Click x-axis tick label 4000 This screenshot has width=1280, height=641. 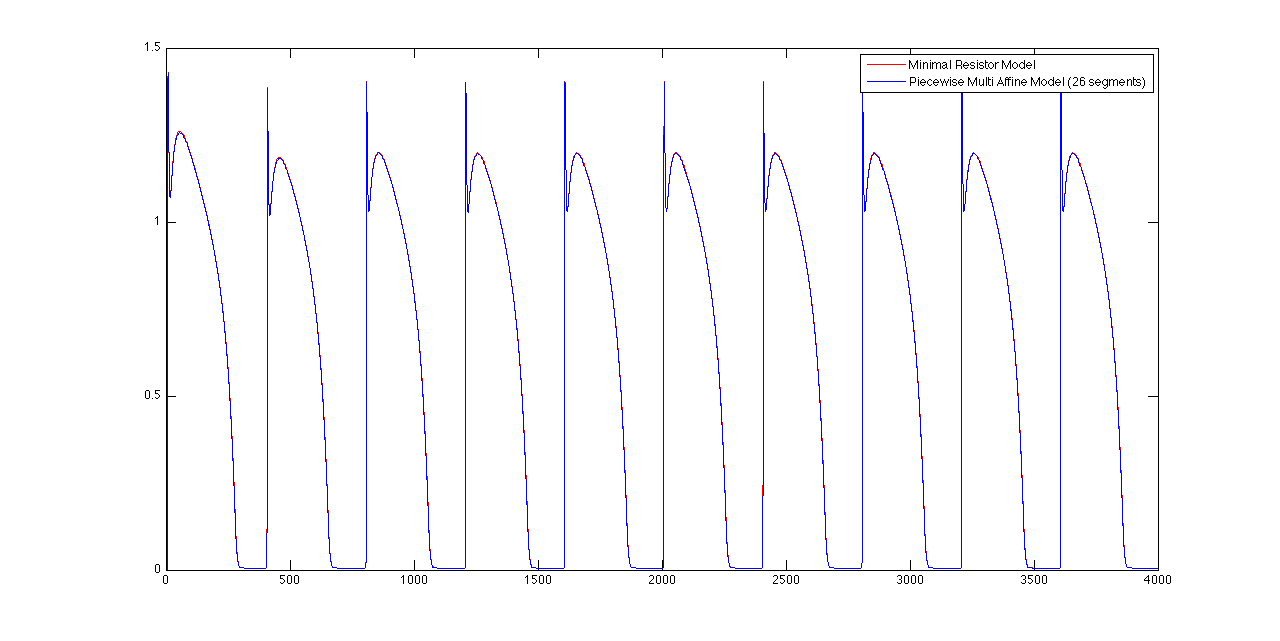click(1158, 579)
